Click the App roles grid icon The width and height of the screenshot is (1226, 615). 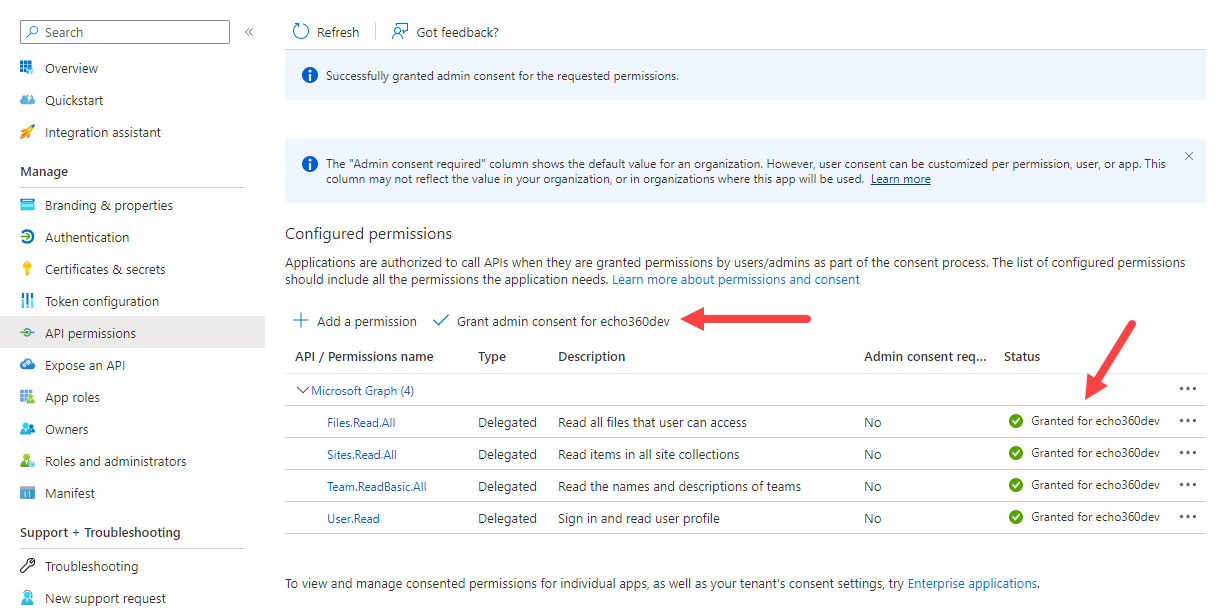click(x=27, y=397)
